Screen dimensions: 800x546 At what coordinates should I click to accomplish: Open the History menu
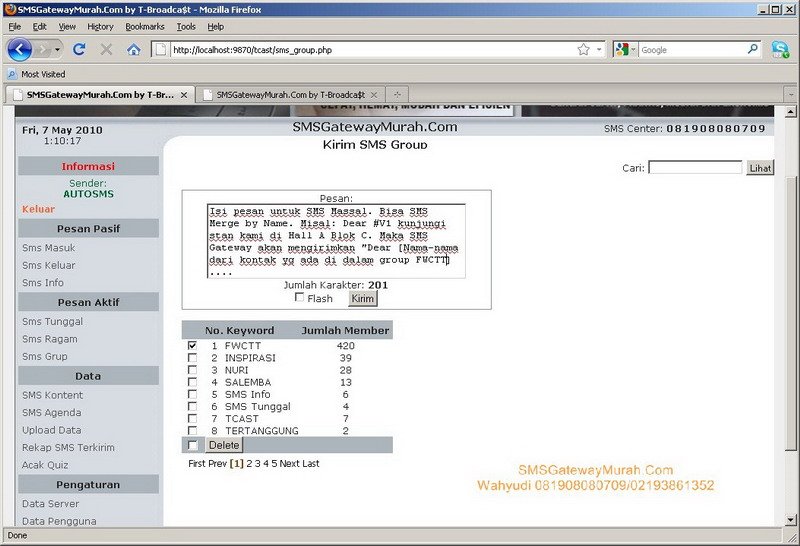pyautogui.click(x=100, y=27)
